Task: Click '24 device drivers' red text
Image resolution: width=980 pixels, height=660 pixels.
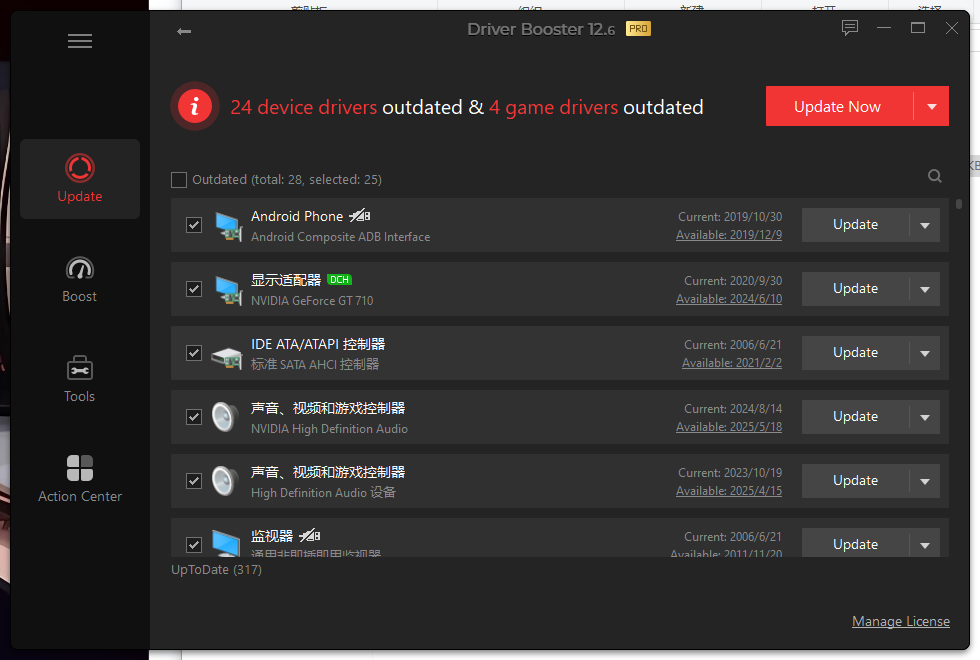Action: tap(304, 108)
